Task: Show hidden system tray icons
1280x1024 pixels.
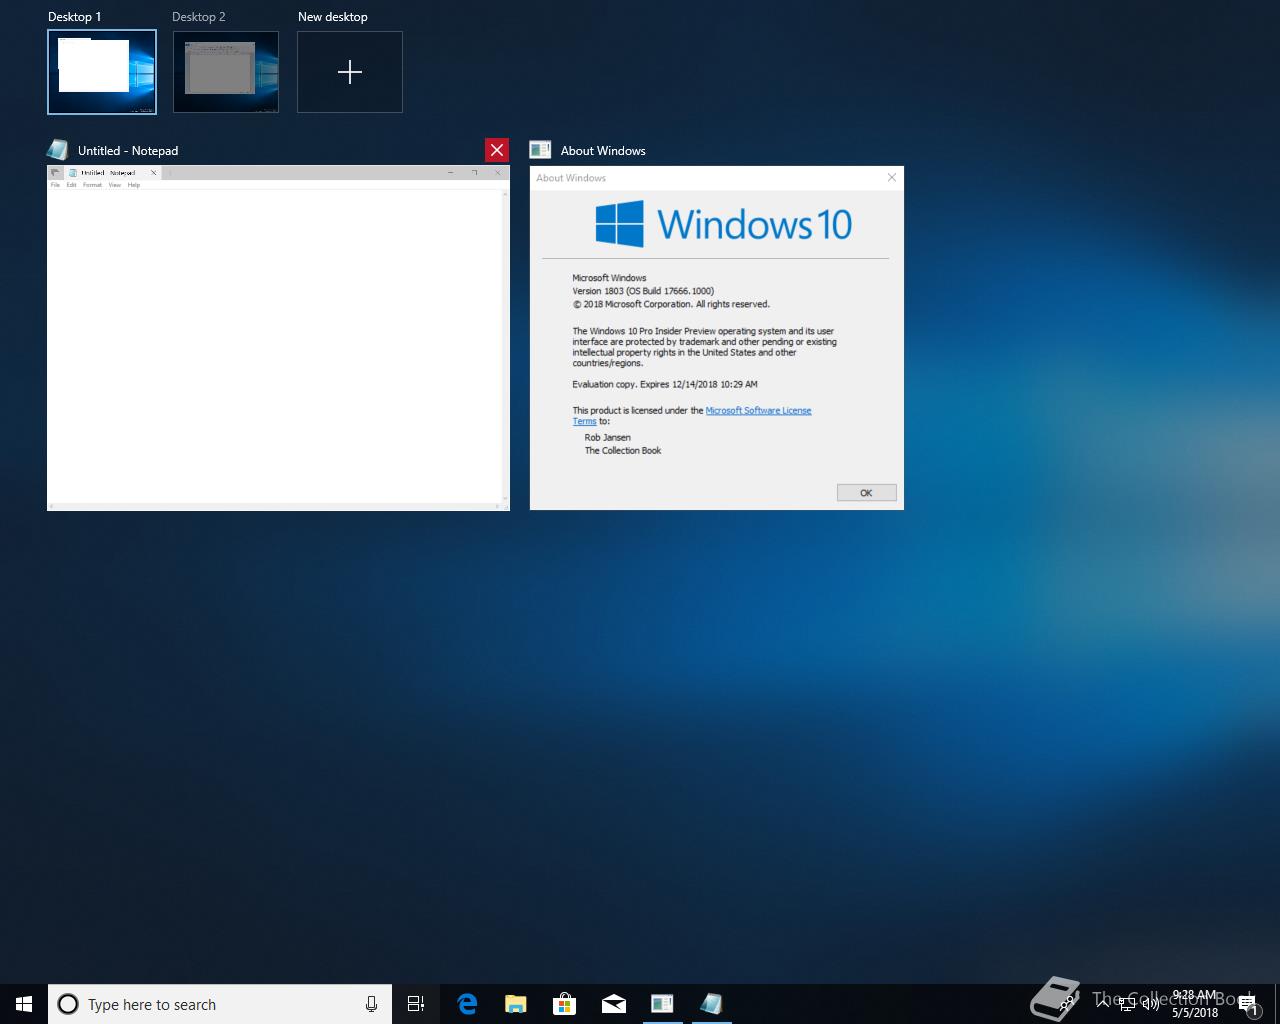Action: [1102, 1003]
